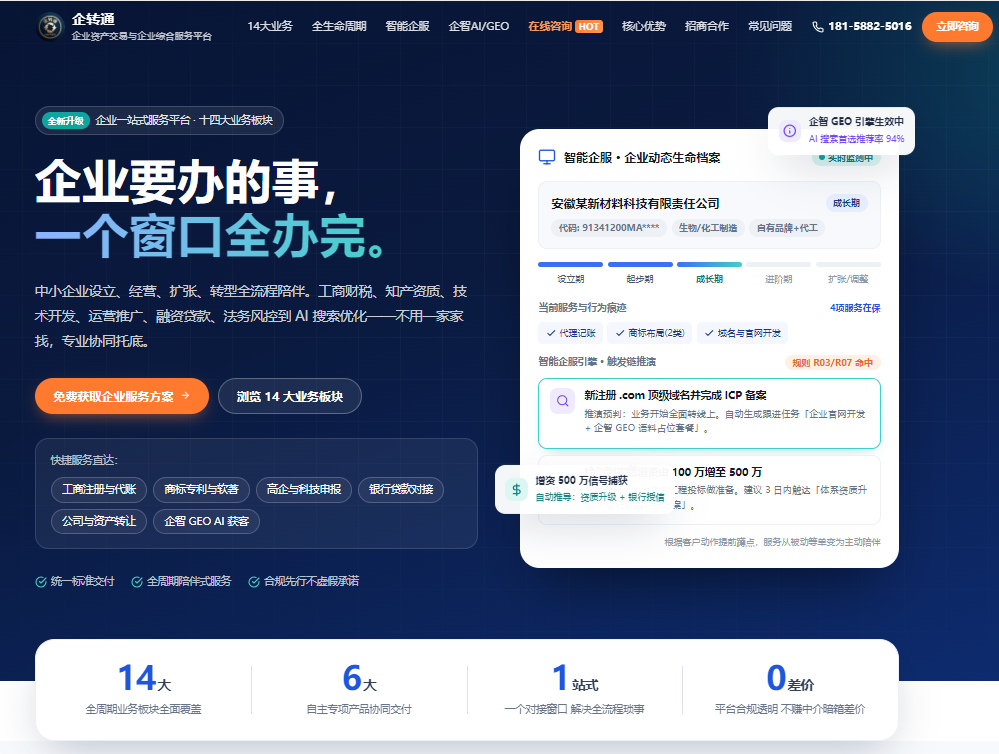This screenshot has height=754, width=999.
Task: Click the search icon in ICP 备案 card
Action: [x=563, y=401]
